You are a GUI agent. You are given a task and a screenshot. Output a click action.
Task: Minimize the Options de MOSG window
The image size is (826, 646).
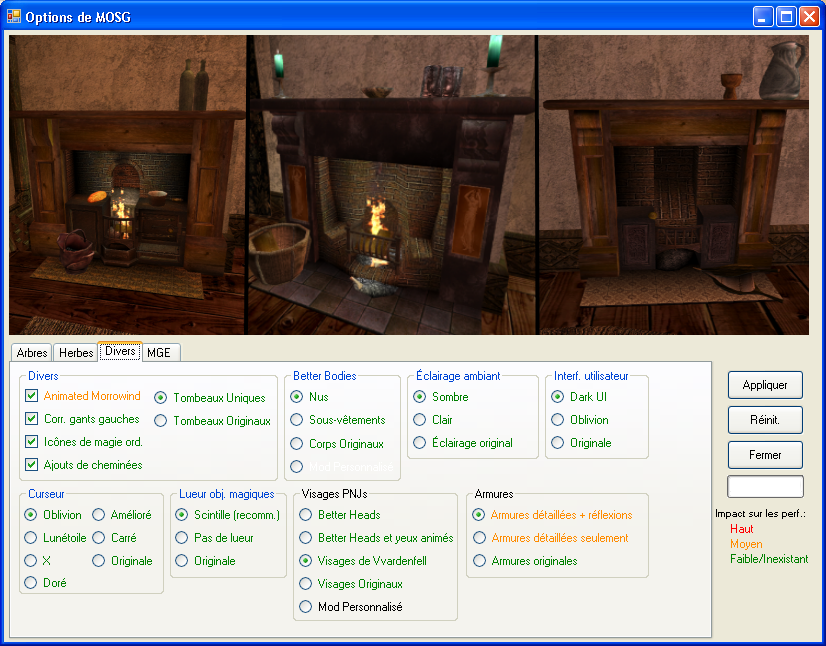(x=762, y=17)
